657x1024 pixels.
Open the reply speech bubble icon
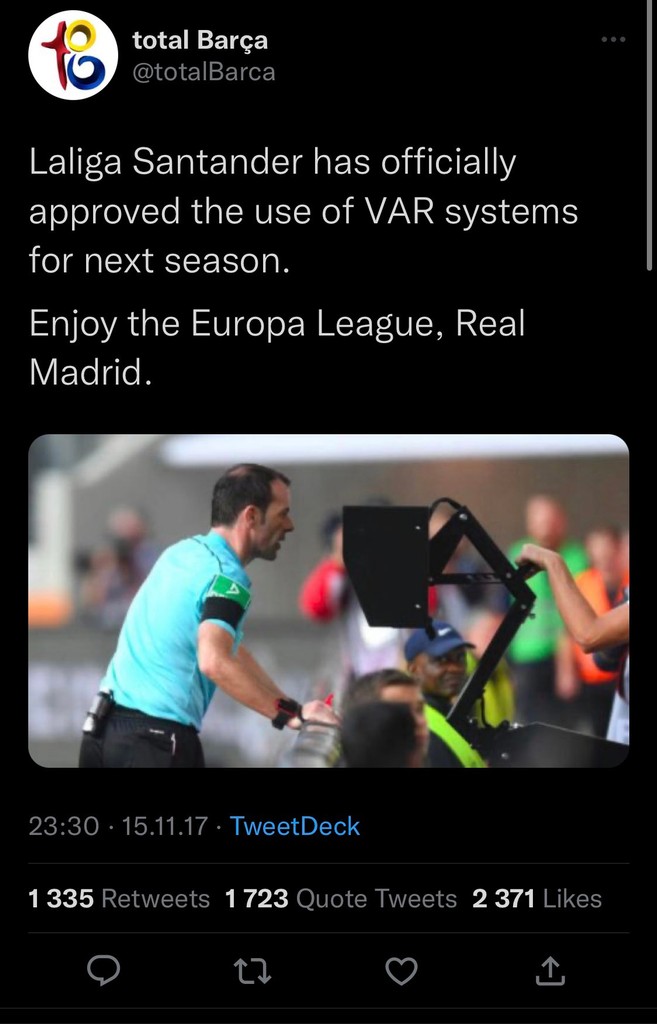click(x=104, y=970)
